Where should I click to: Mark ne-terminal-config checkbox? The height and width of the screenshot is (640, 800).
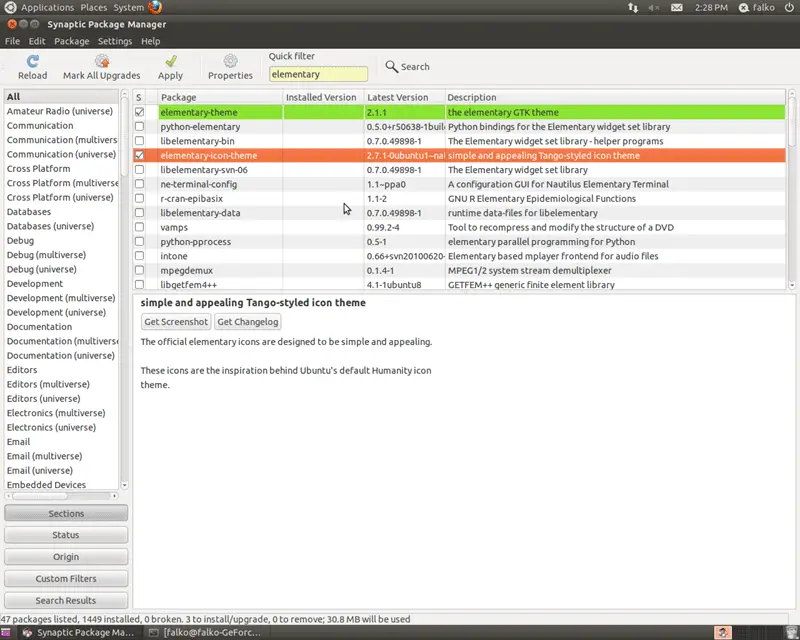click(139, 184)
